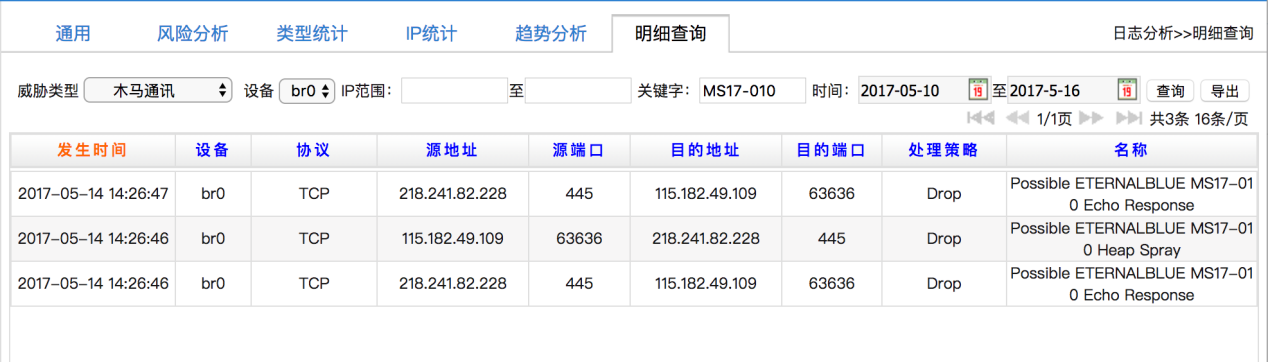This screenshot has width=1268, height=362.
Task: Open the end date calendar icon
Action: 1127,90
